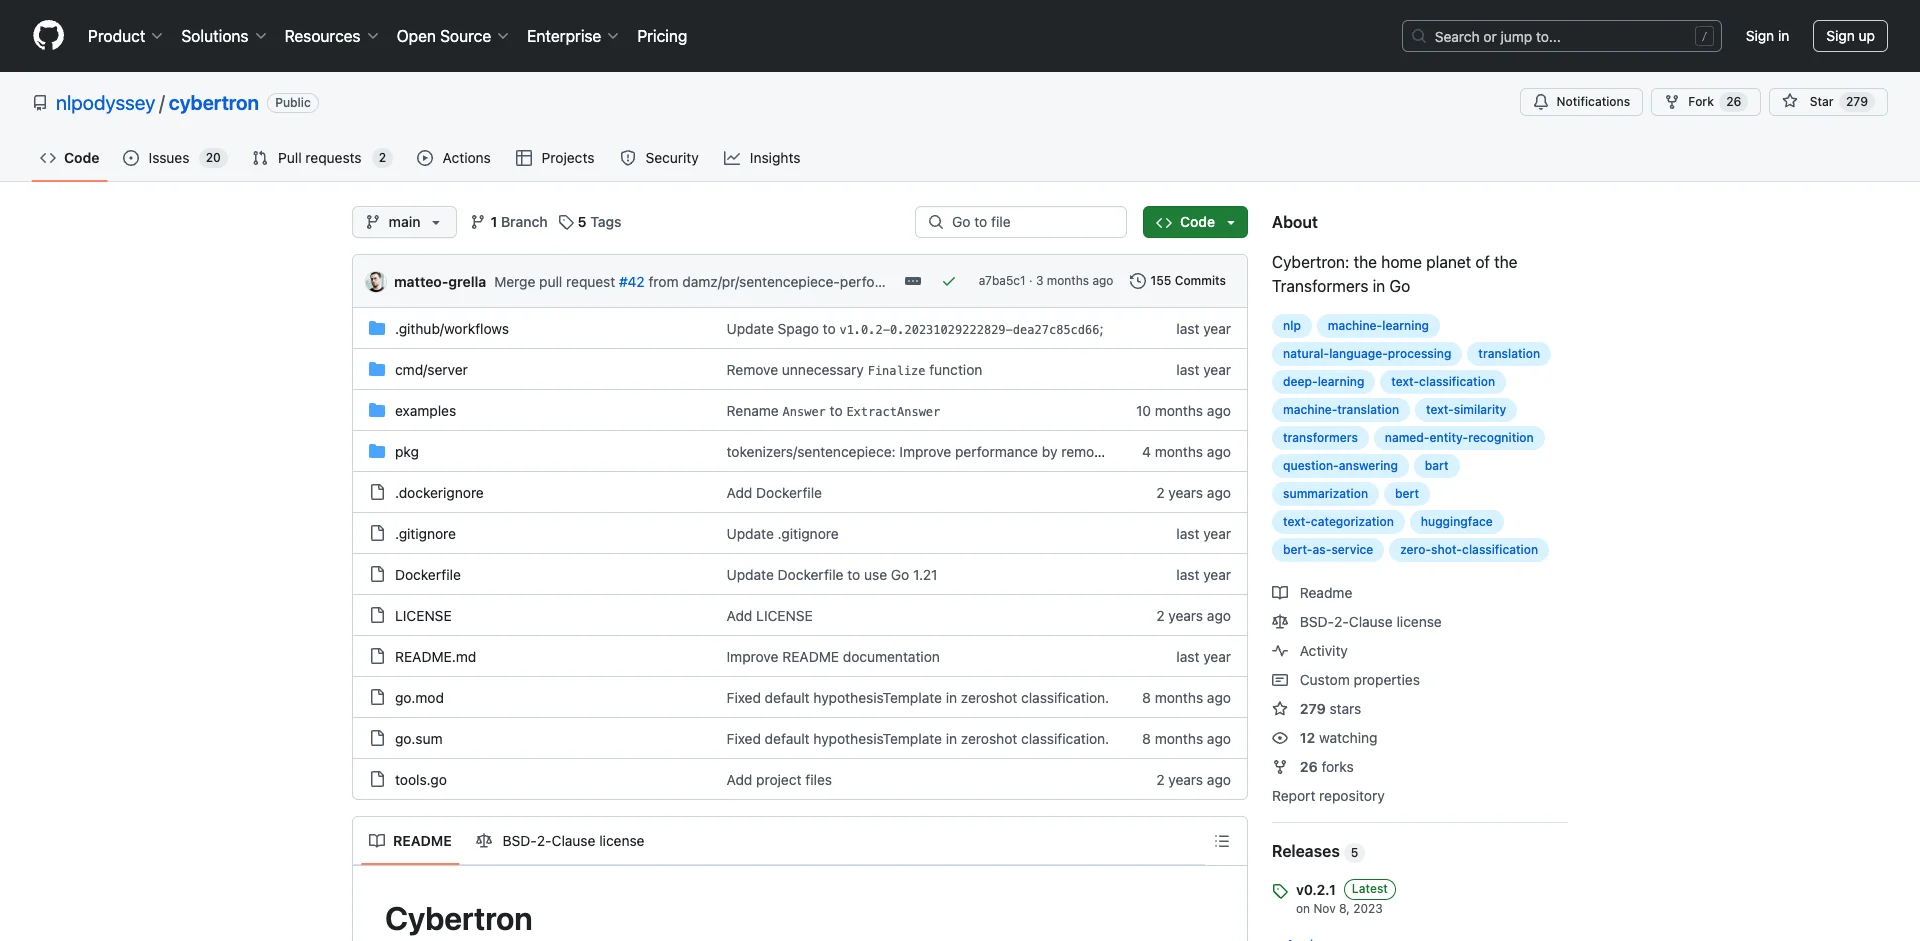Expand the Product menu
The image size is (1920, 941).
125,36
